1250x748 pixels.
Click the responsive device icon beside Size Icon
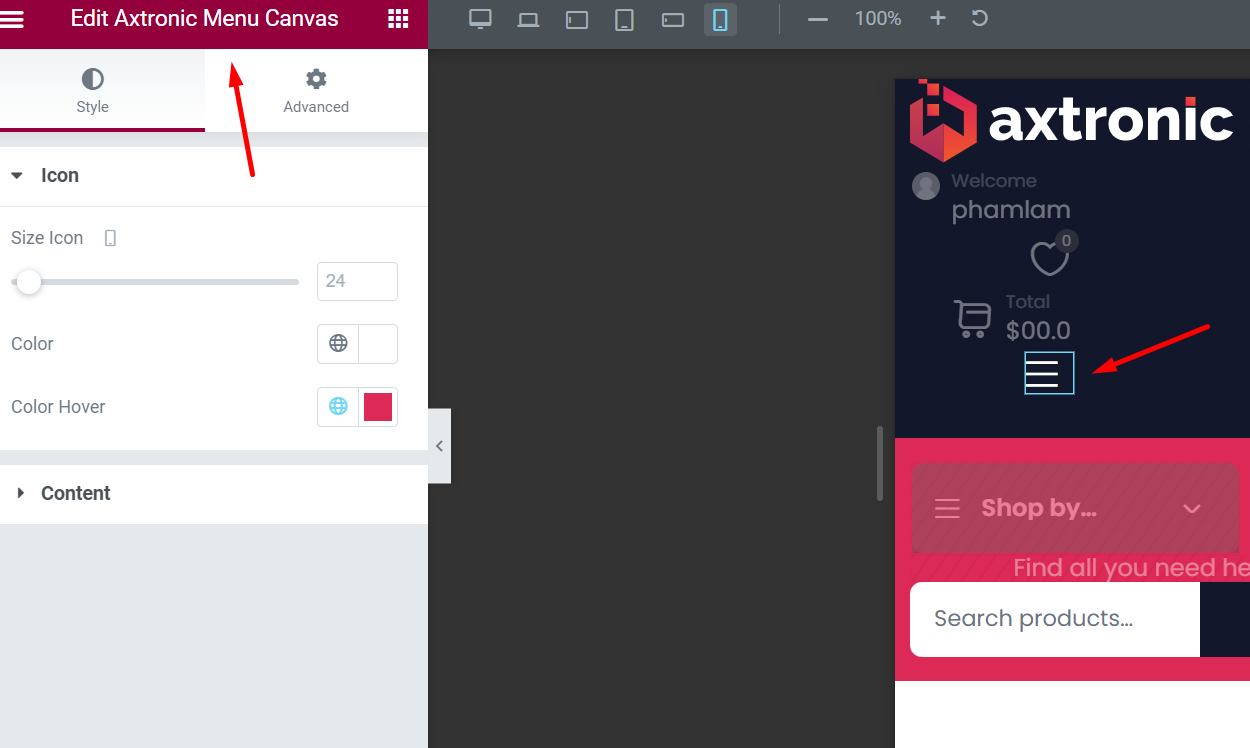point(110,238)
